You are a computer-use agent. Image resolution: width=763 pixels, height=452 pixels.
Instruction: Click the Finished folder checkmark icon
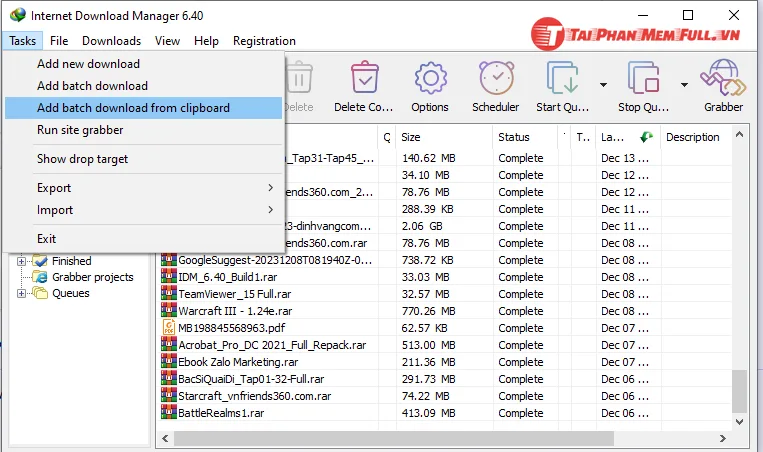click(40, 261)
